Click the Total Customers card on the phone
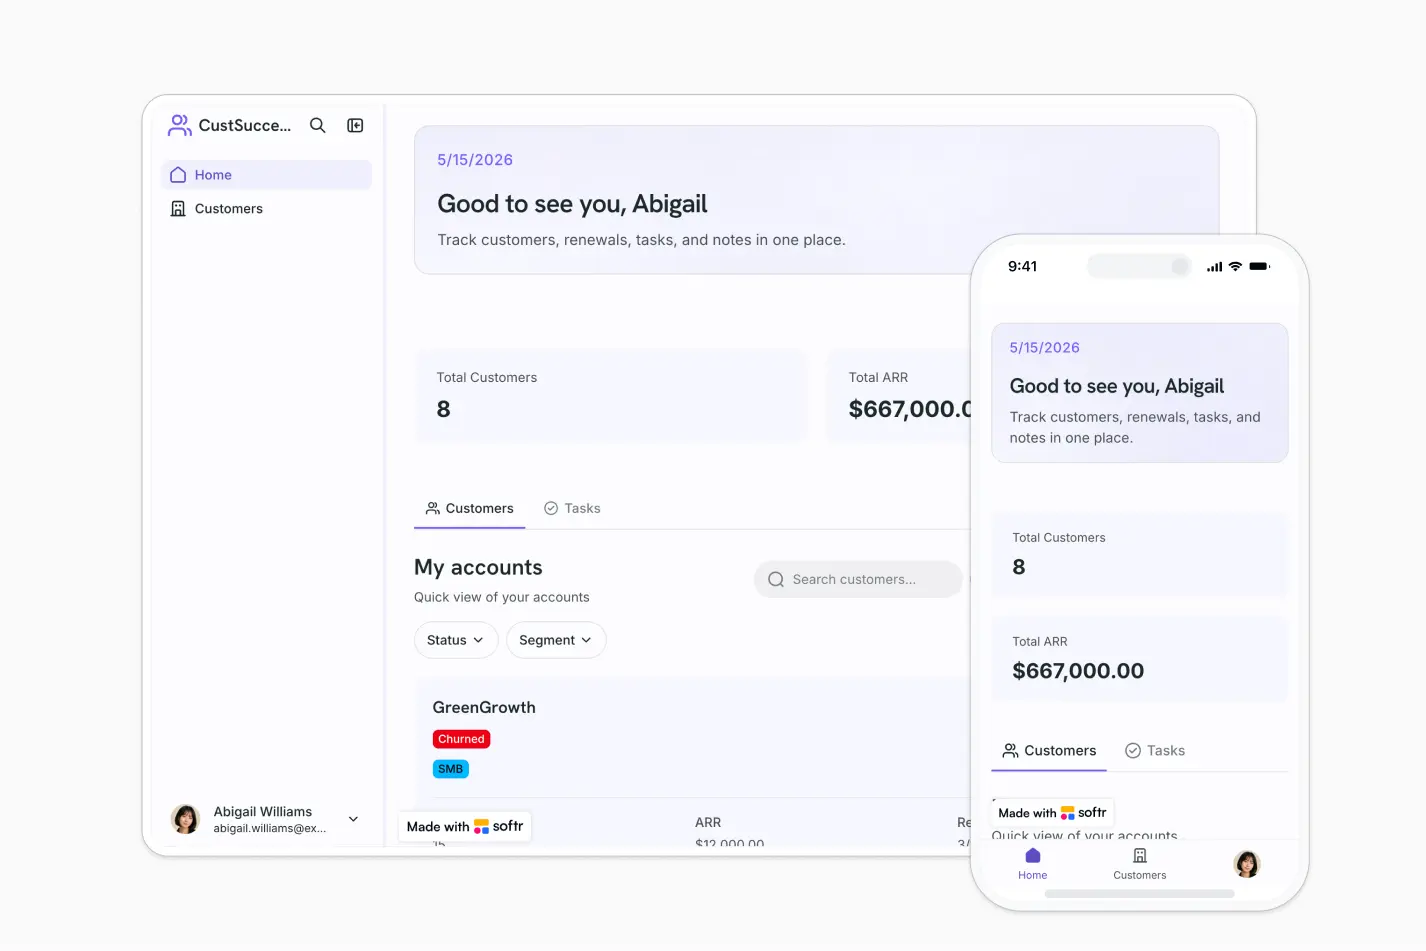1426x951 pixels. coord(1140,555)
